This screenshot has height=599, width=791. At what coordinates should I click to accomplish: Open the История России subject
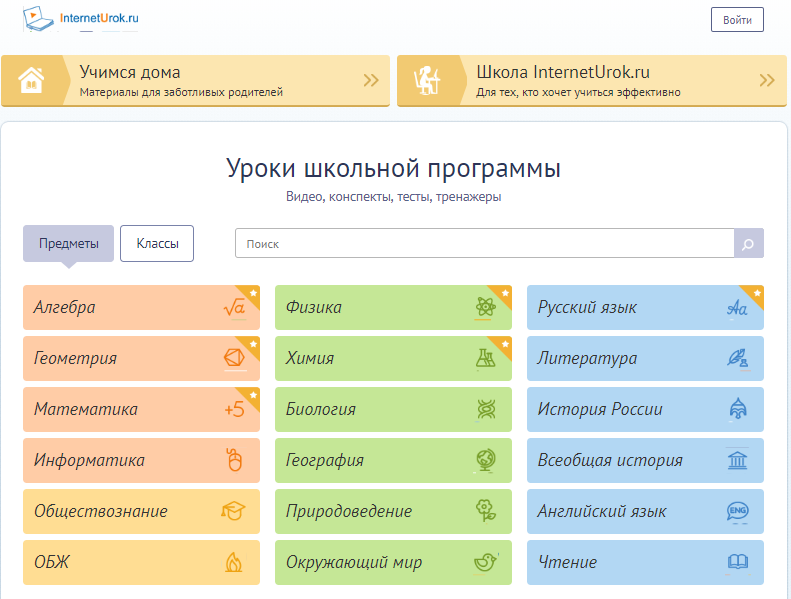[x=645, y=409]
